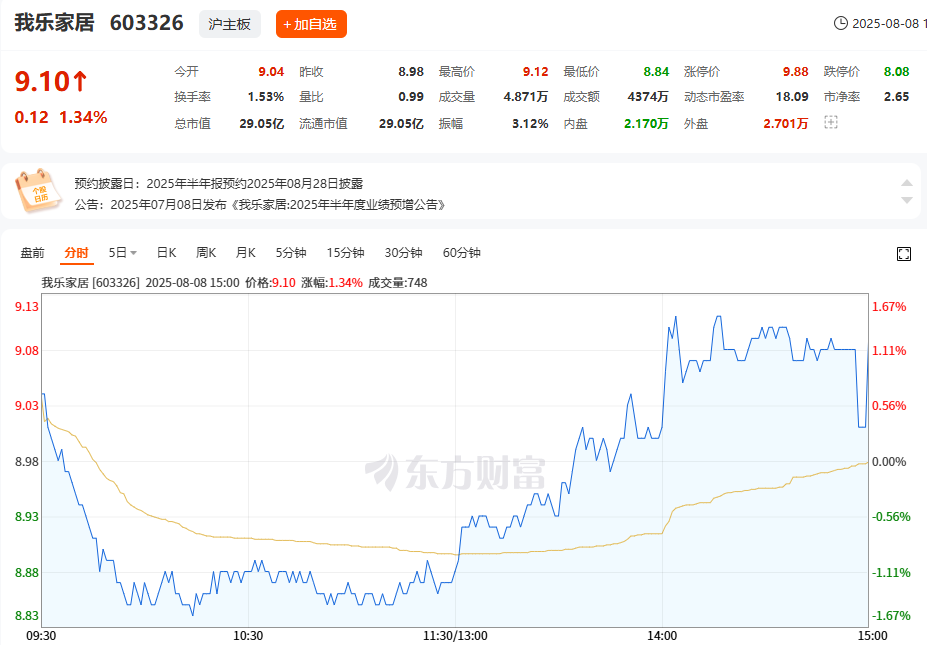Click the 昨收 value 8.98

411,72
